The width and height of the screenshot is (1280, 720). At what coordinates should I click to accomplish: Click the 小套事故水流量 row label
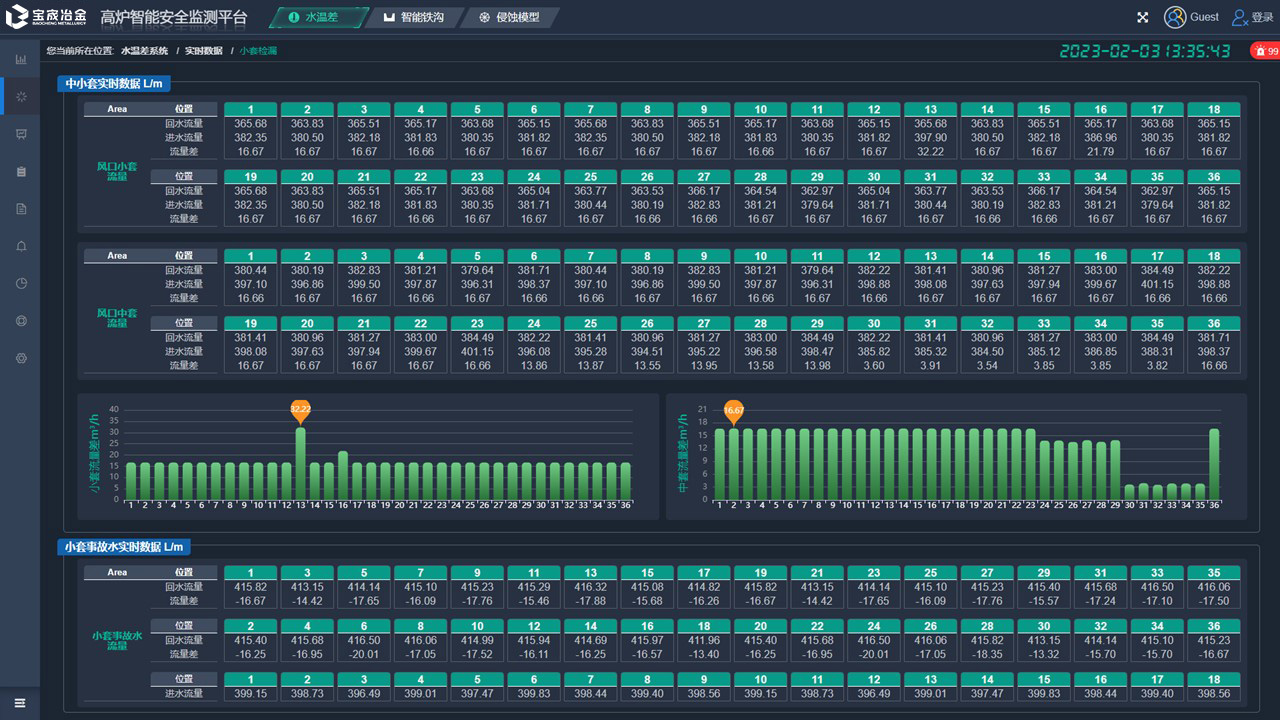(117, 640)
